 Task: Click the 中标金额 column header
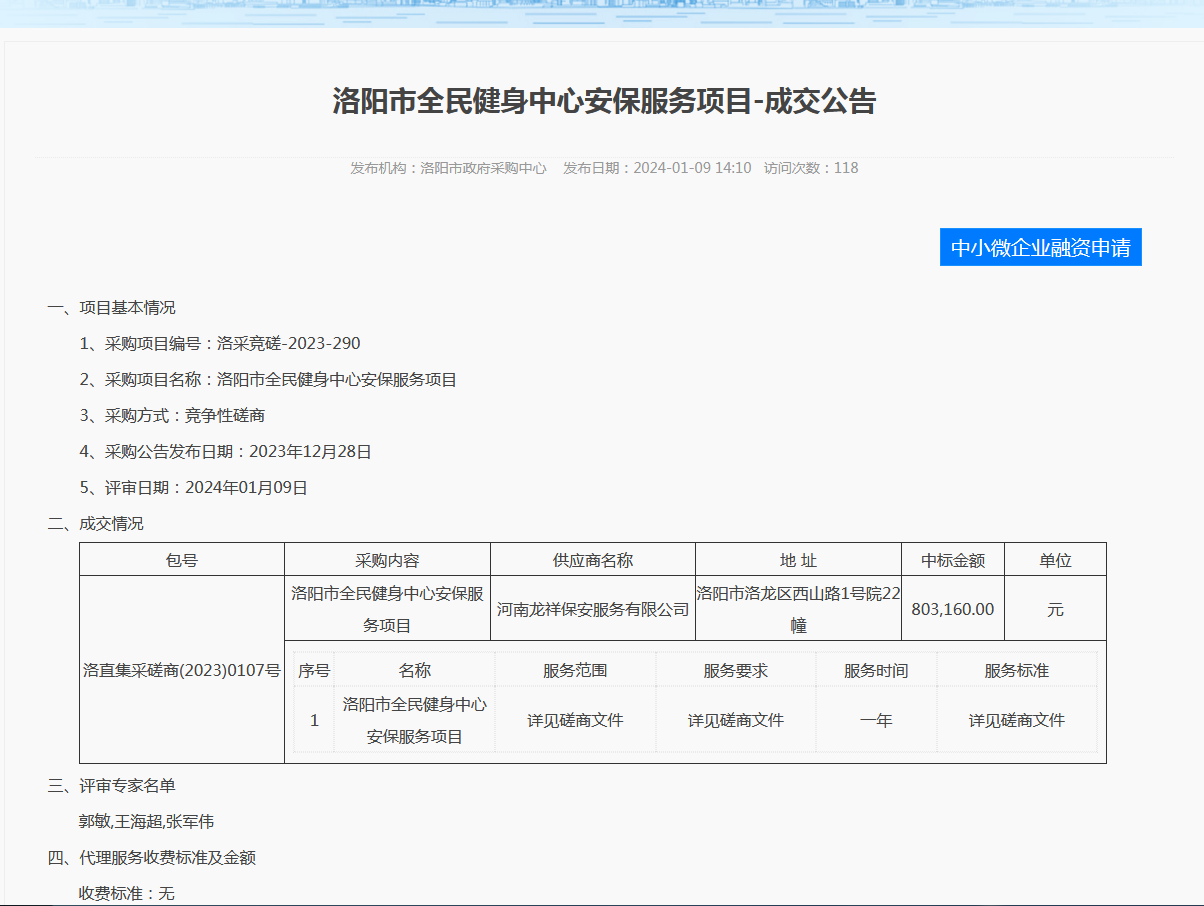(952, 560)
